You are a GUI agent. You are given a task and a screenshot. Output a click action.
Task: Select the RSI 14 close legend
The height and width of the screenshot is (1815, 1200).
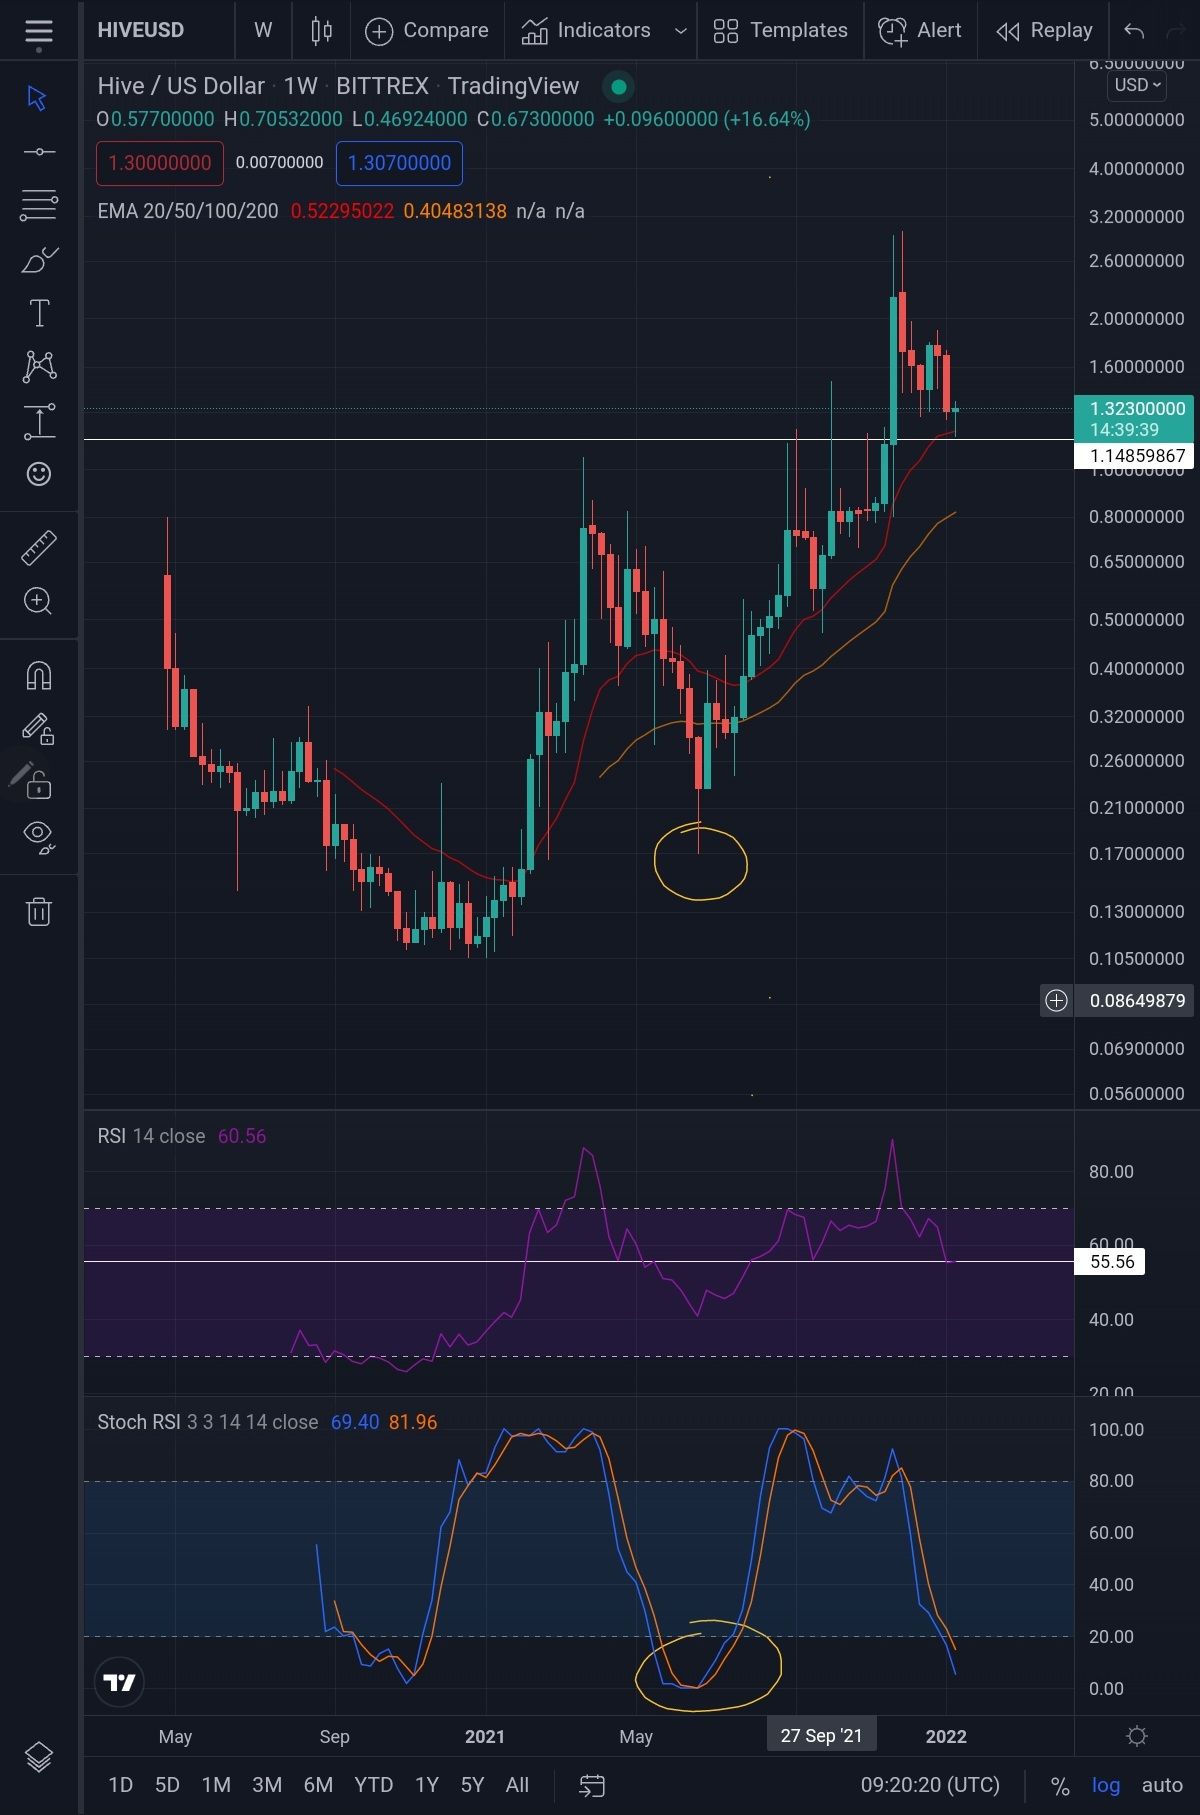[151, 1136]
